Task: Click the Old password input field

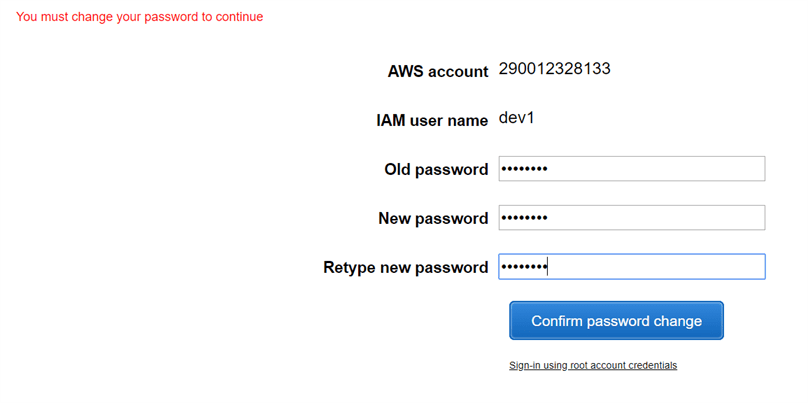Action: point(631,169)
